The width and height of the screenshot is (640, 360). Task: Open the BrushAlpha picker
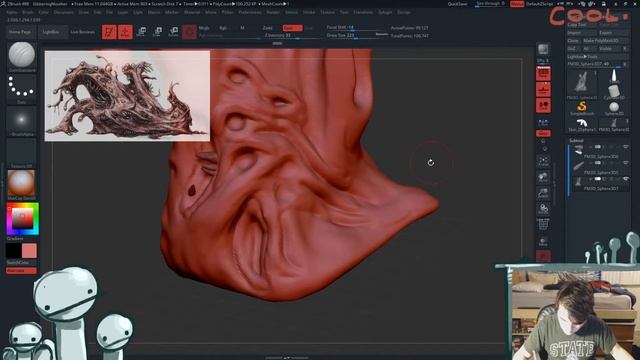[22, 121]
